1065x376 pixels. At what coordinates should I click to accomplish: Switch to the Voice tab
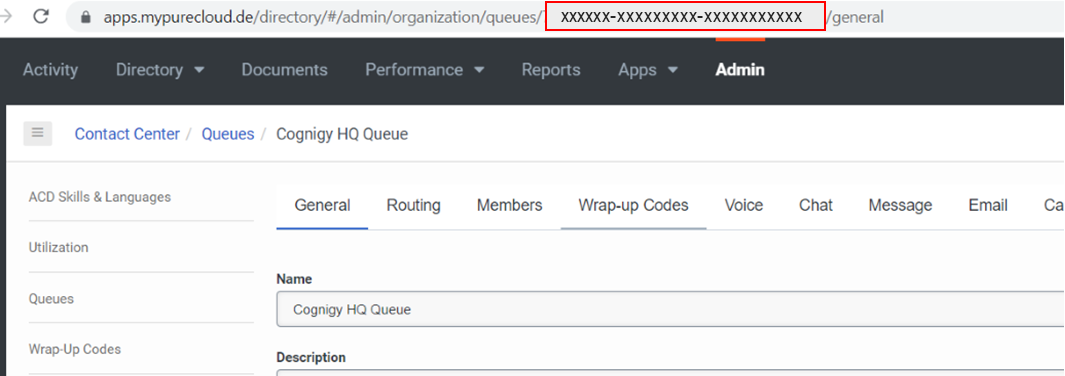click(x=744, y=205)
